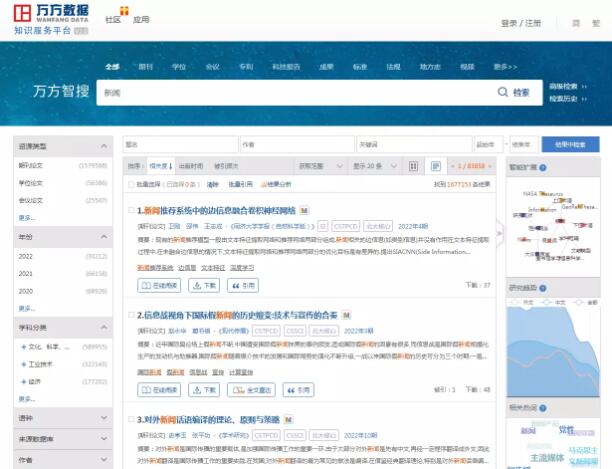Sort by 出版时间
Screen dimensions: 612x469
click(x=191, y=166)
